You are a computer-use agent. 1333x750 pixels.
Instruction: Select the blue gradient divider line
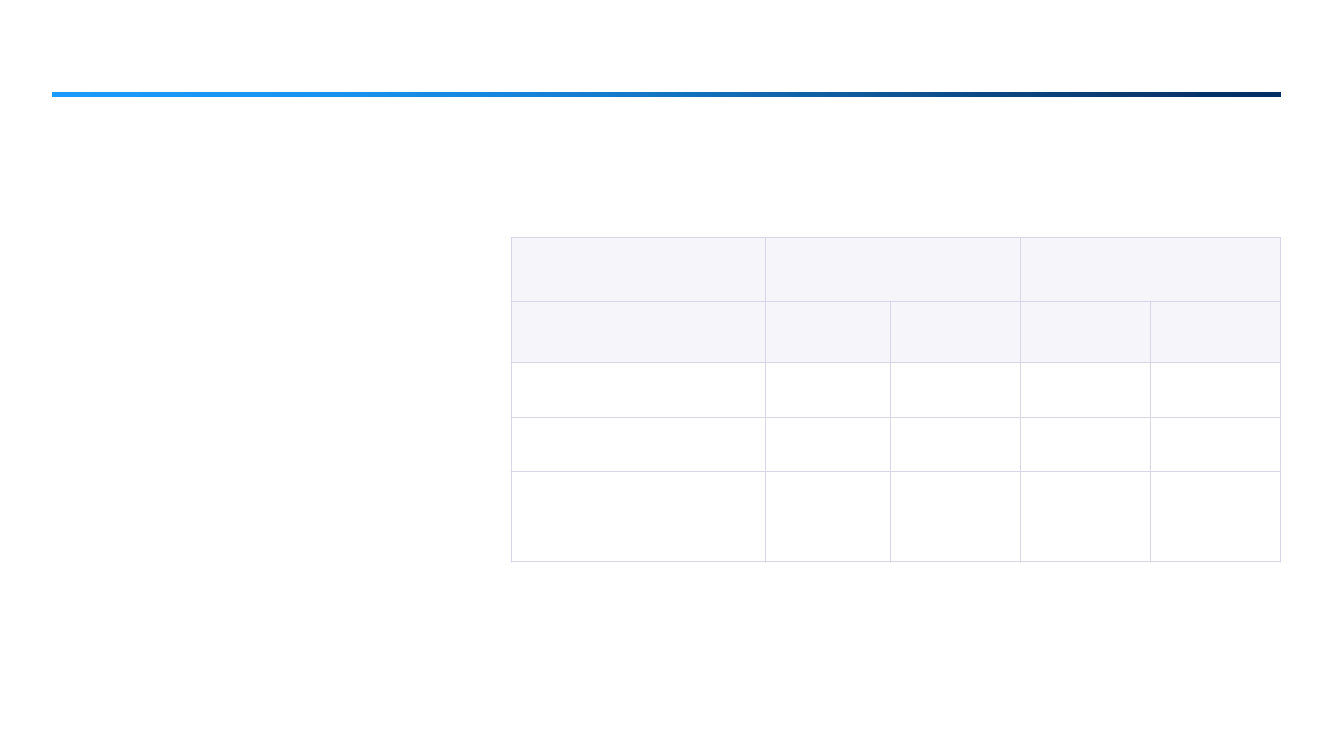666,94
